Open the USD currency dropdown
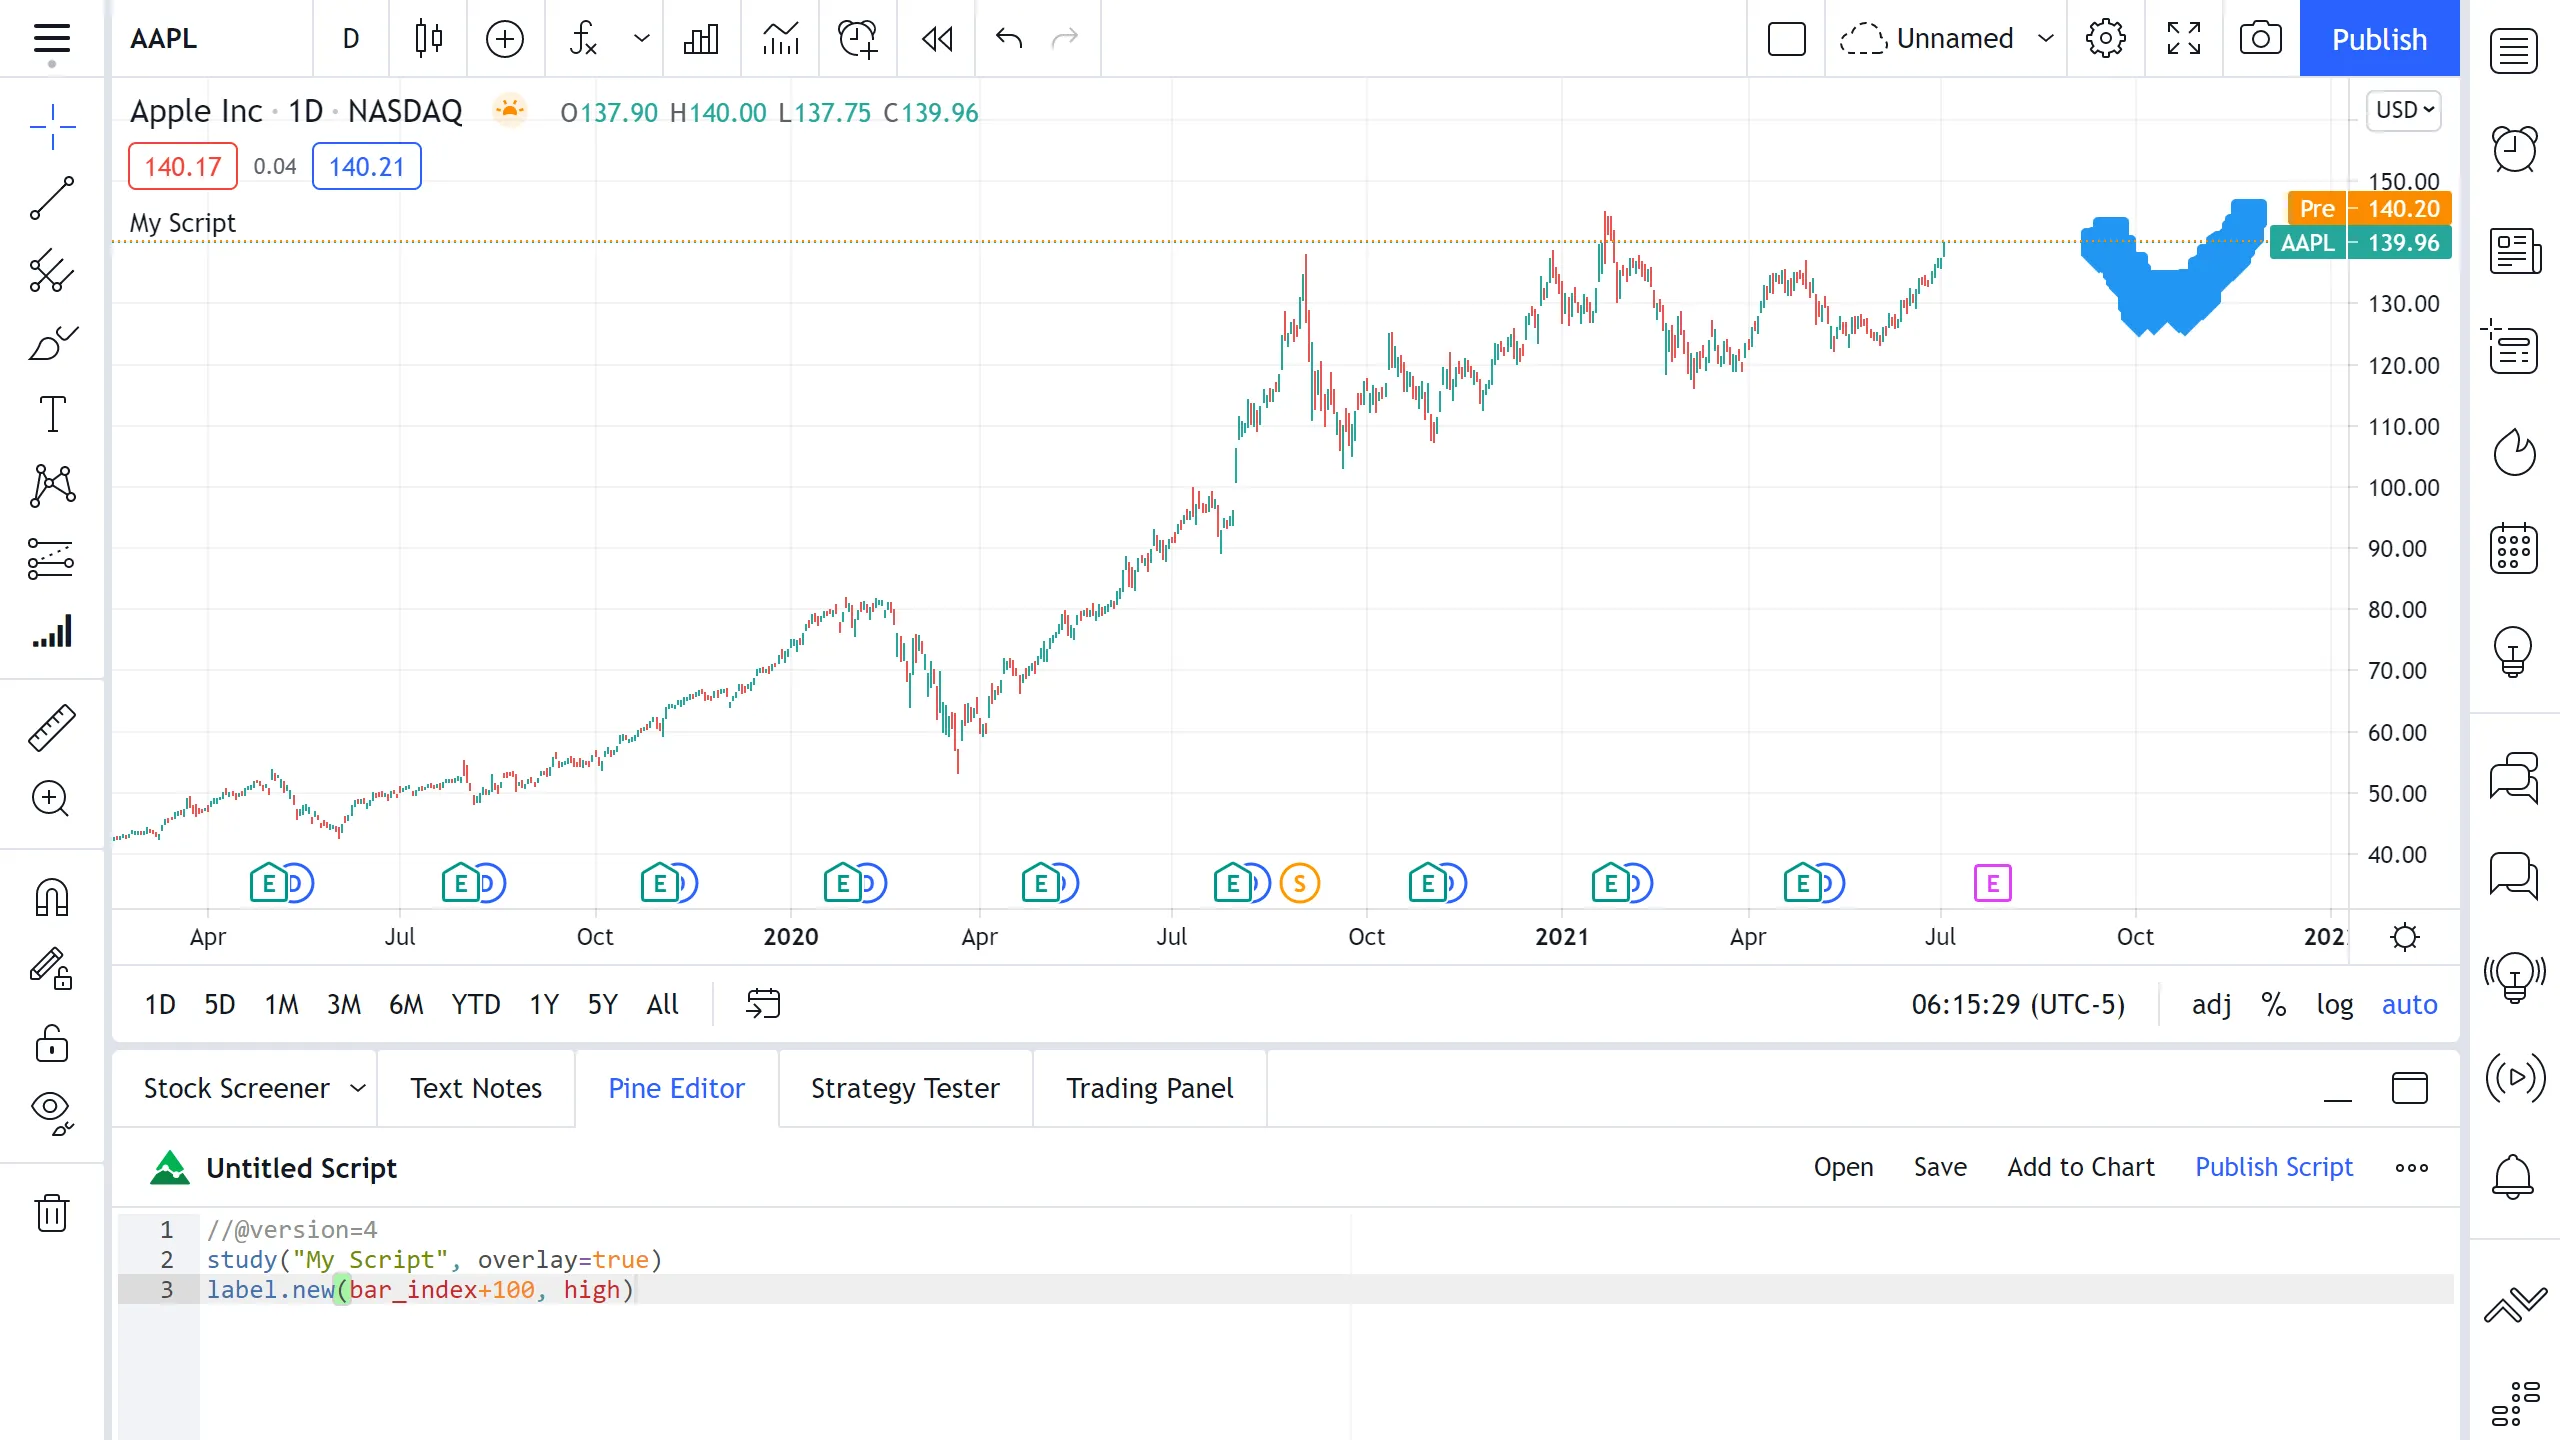The width and height of the screenshot is (2560, 1440). tap(2404, 110)
